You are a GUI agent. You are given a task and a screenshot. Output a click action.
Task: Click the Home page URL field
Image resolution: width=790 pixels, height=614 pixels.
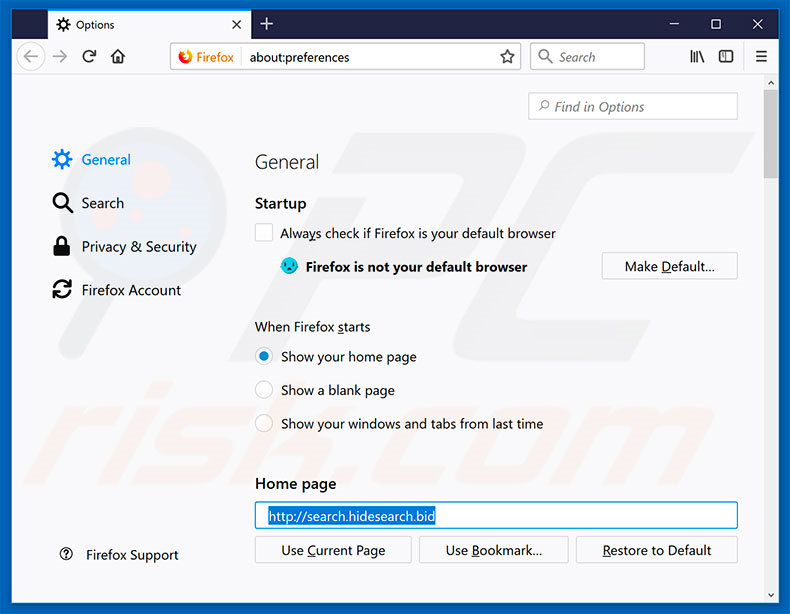496,515
